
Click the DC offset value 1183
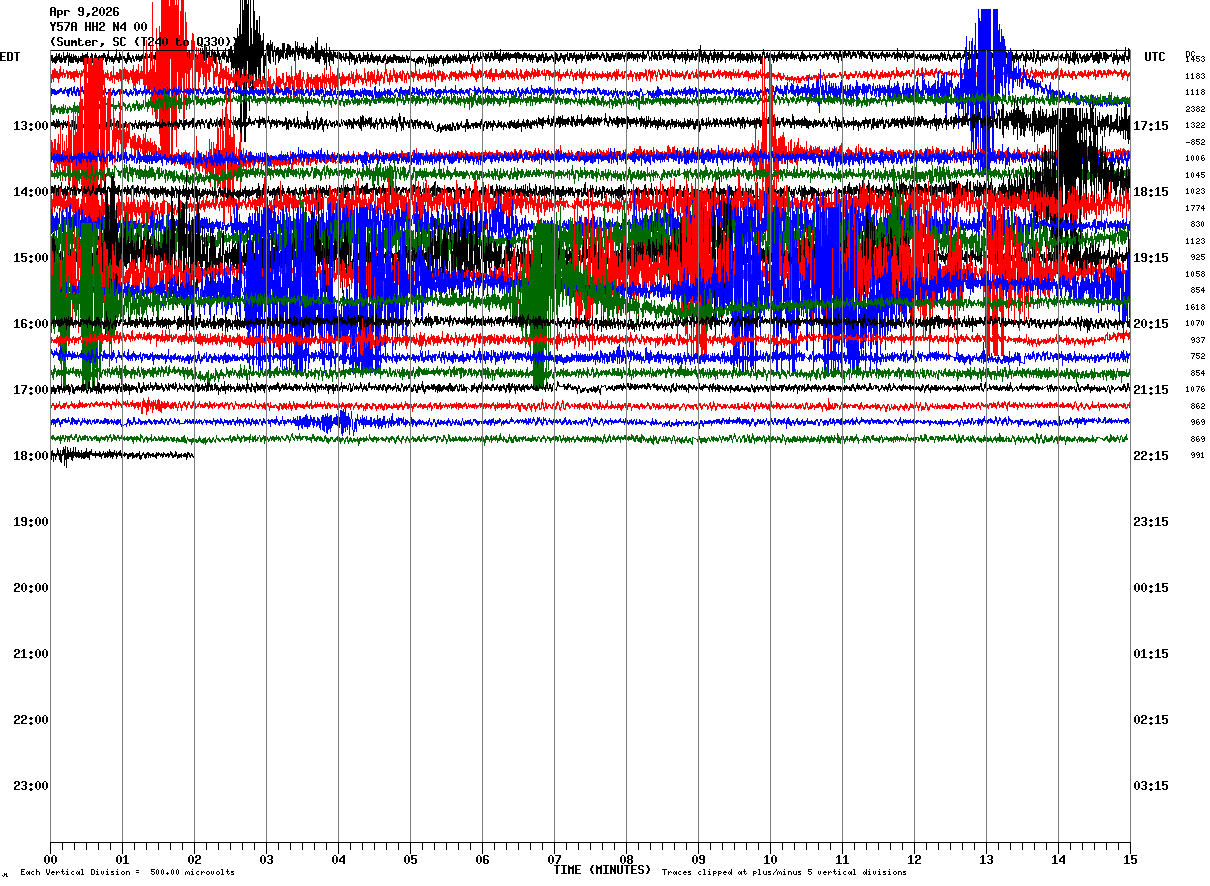[x=1195, y=76]
